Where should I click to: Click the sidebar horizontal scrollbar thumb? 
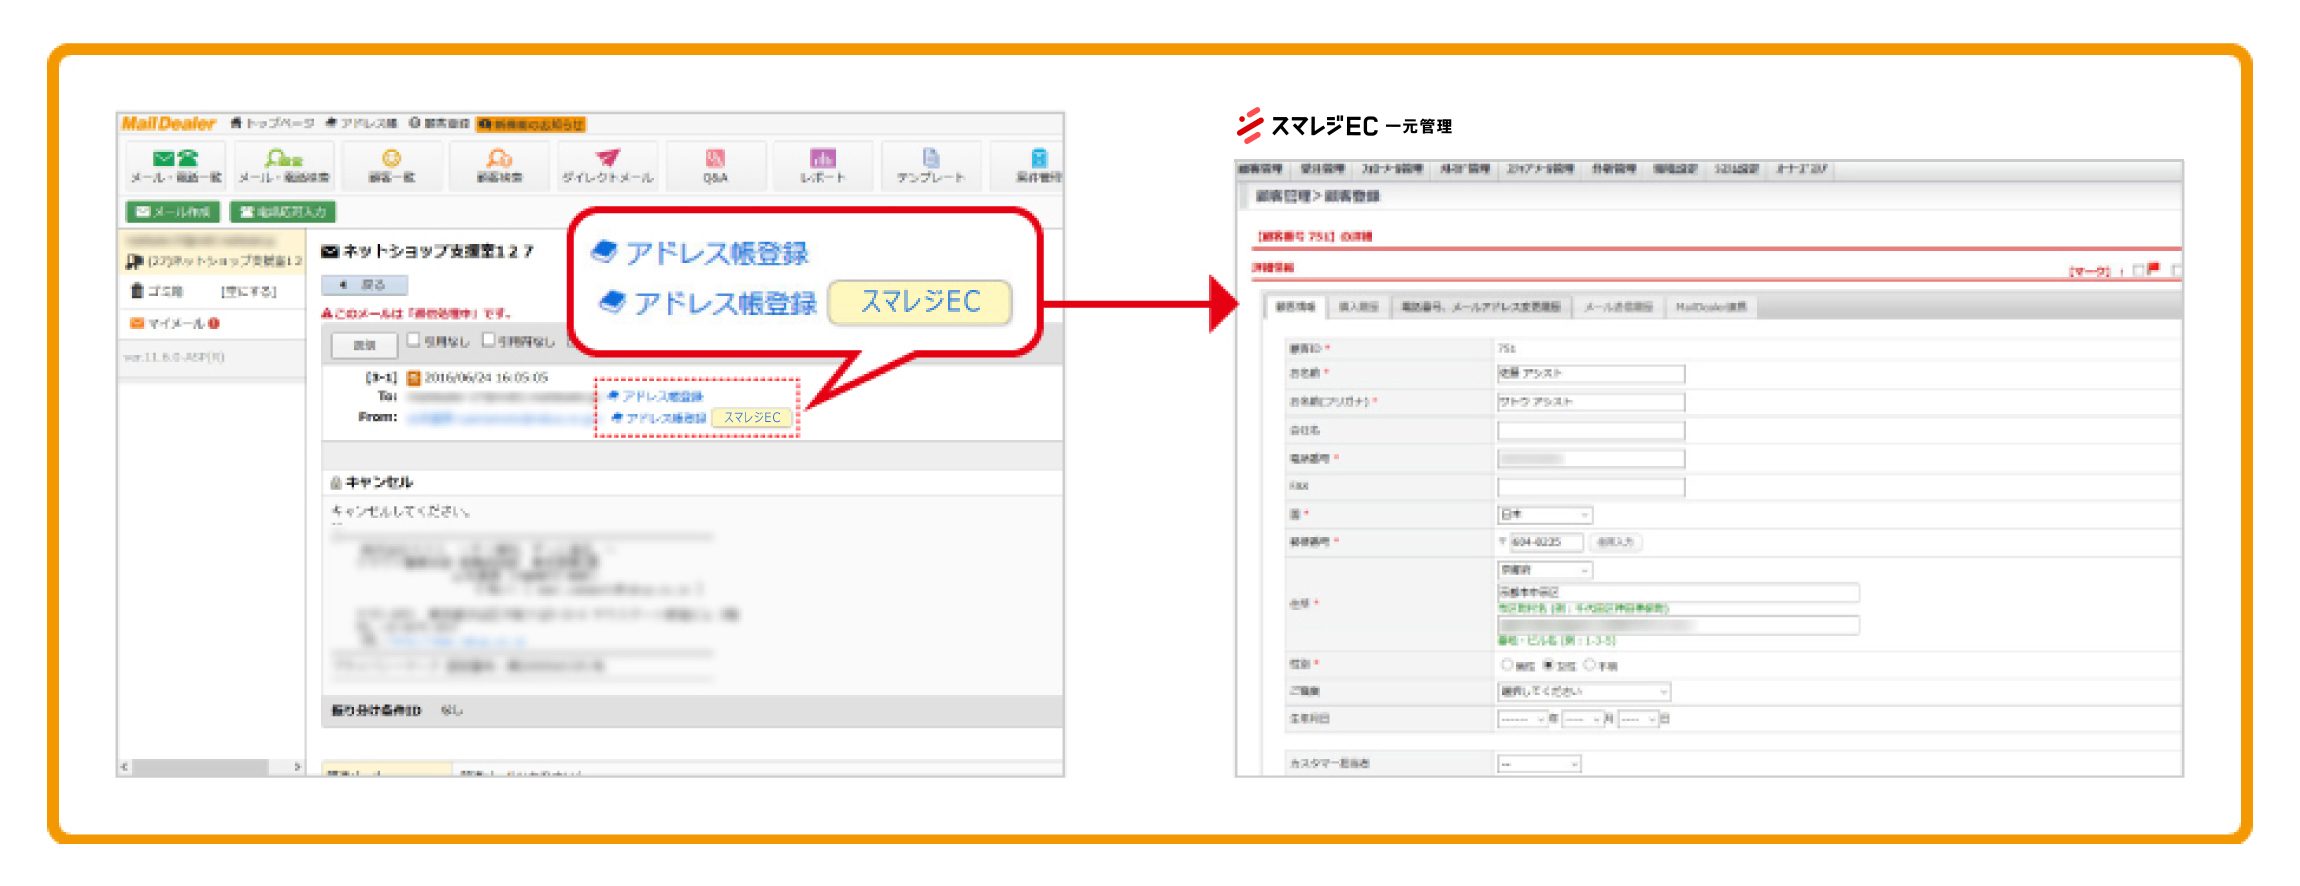(x=201, y=767)
